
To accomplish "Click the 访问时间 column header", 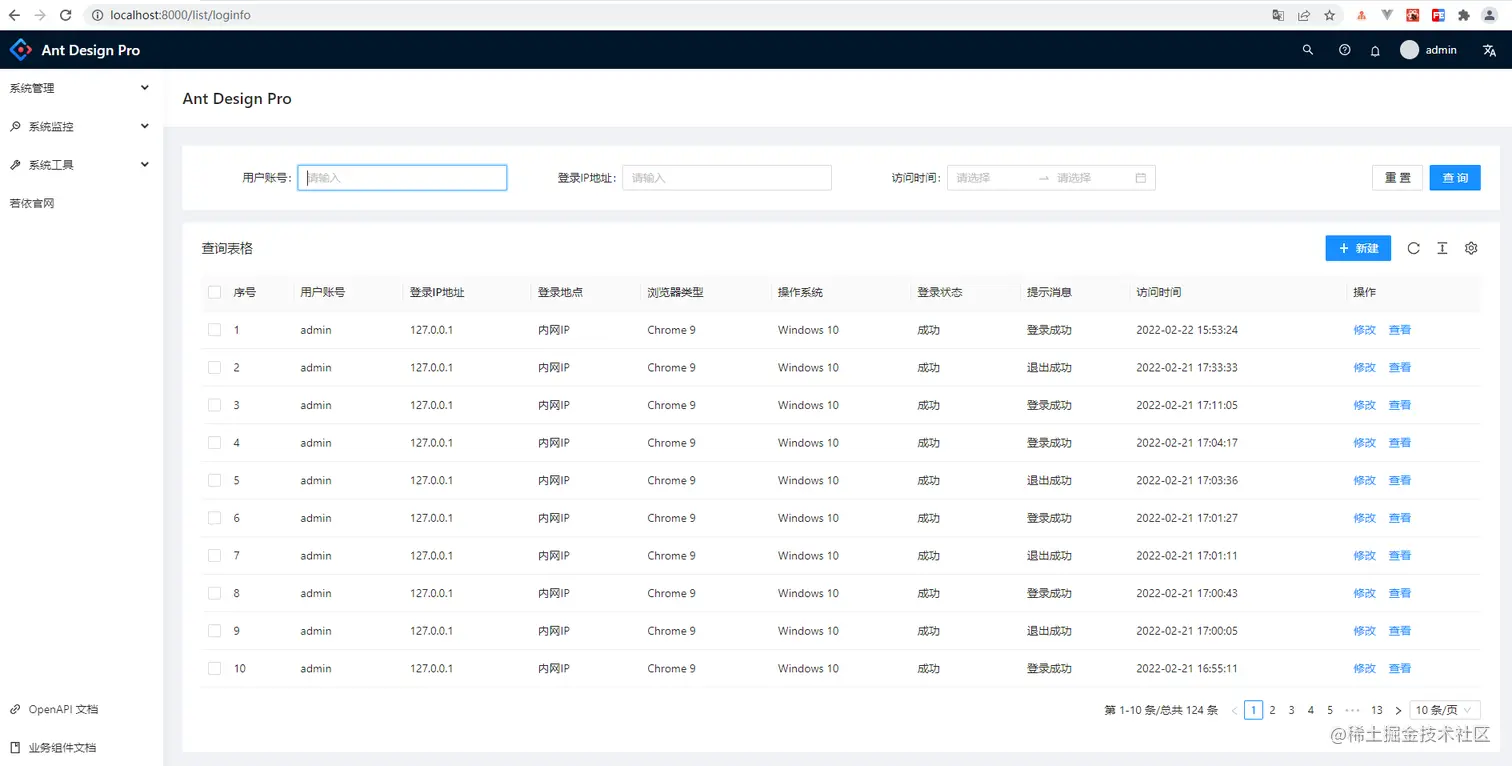I will tap(1159, 292).
